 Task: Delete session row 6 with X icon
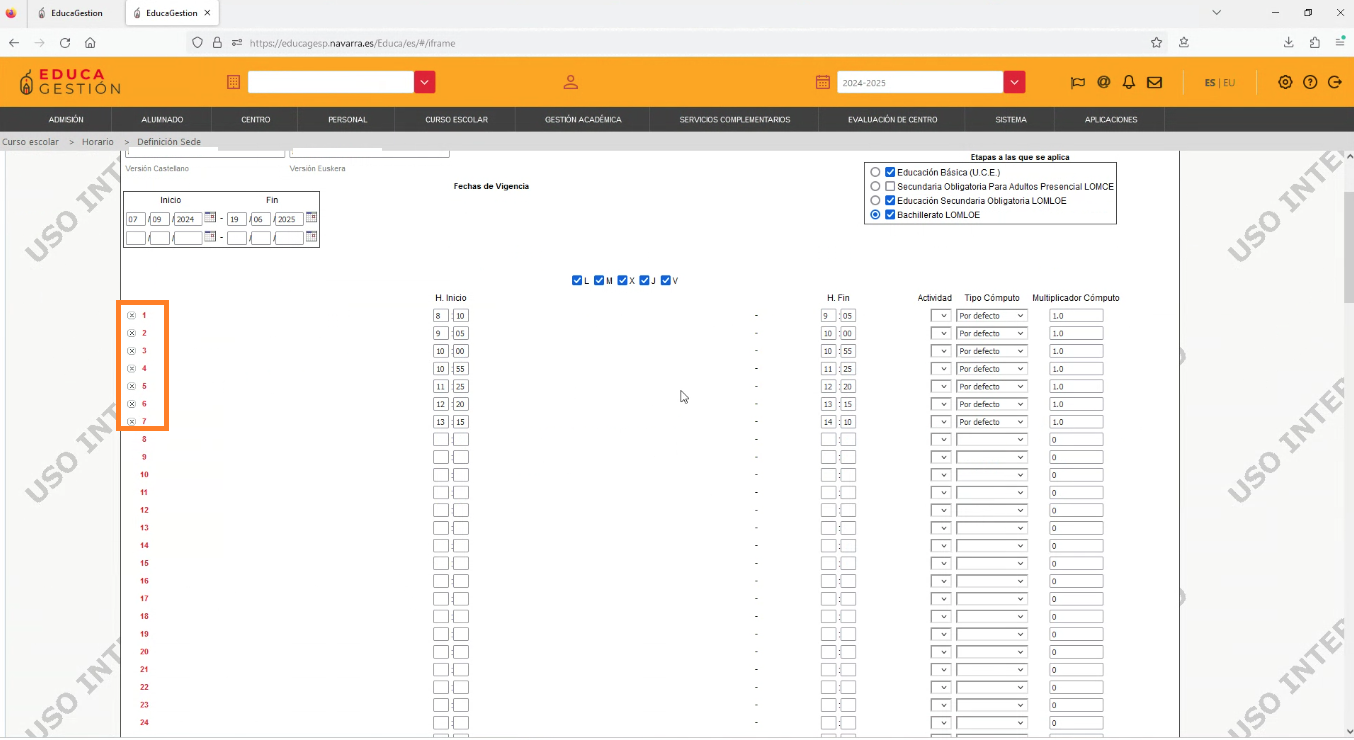coord(131,404)
